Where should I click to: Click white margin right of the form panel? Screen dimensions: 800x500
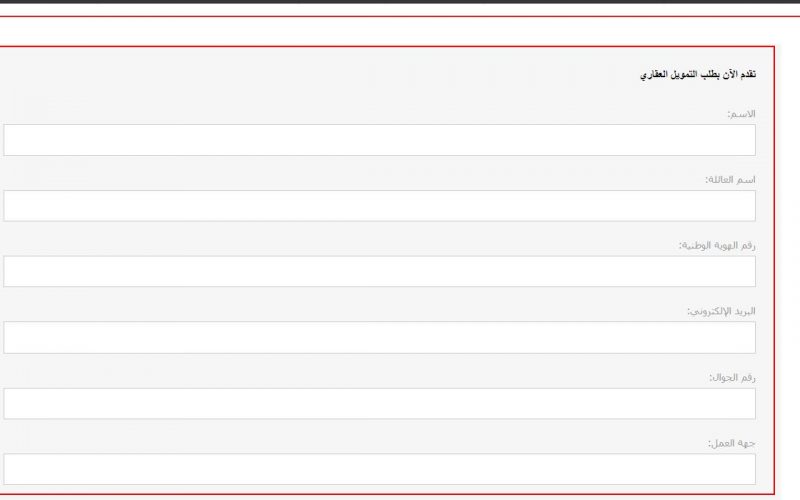[788, 270]
